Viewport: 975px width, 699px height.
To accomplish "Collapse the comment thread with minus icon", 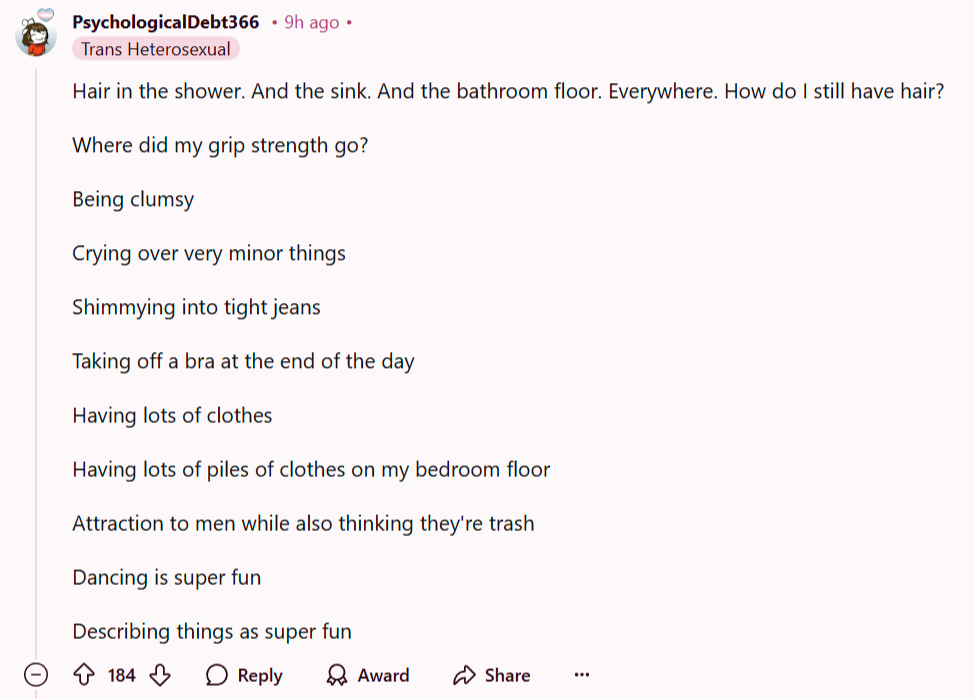I will pos(36,675).
